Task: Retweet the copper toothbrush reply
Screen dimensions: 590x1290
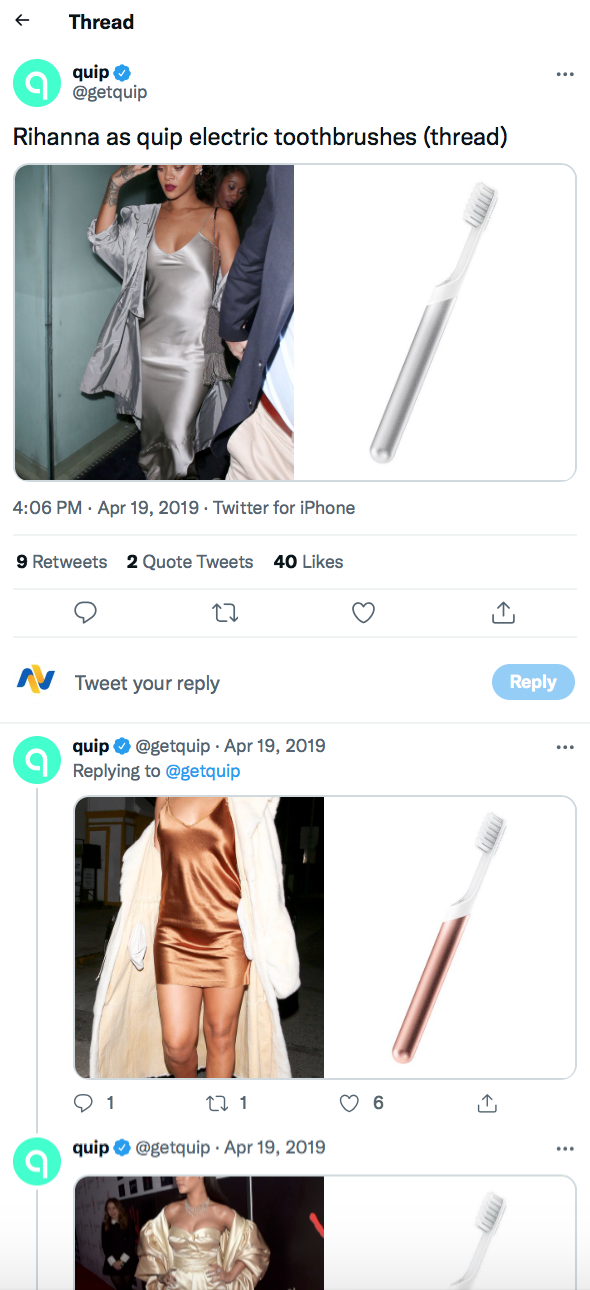Action: tap(218, 1103)
